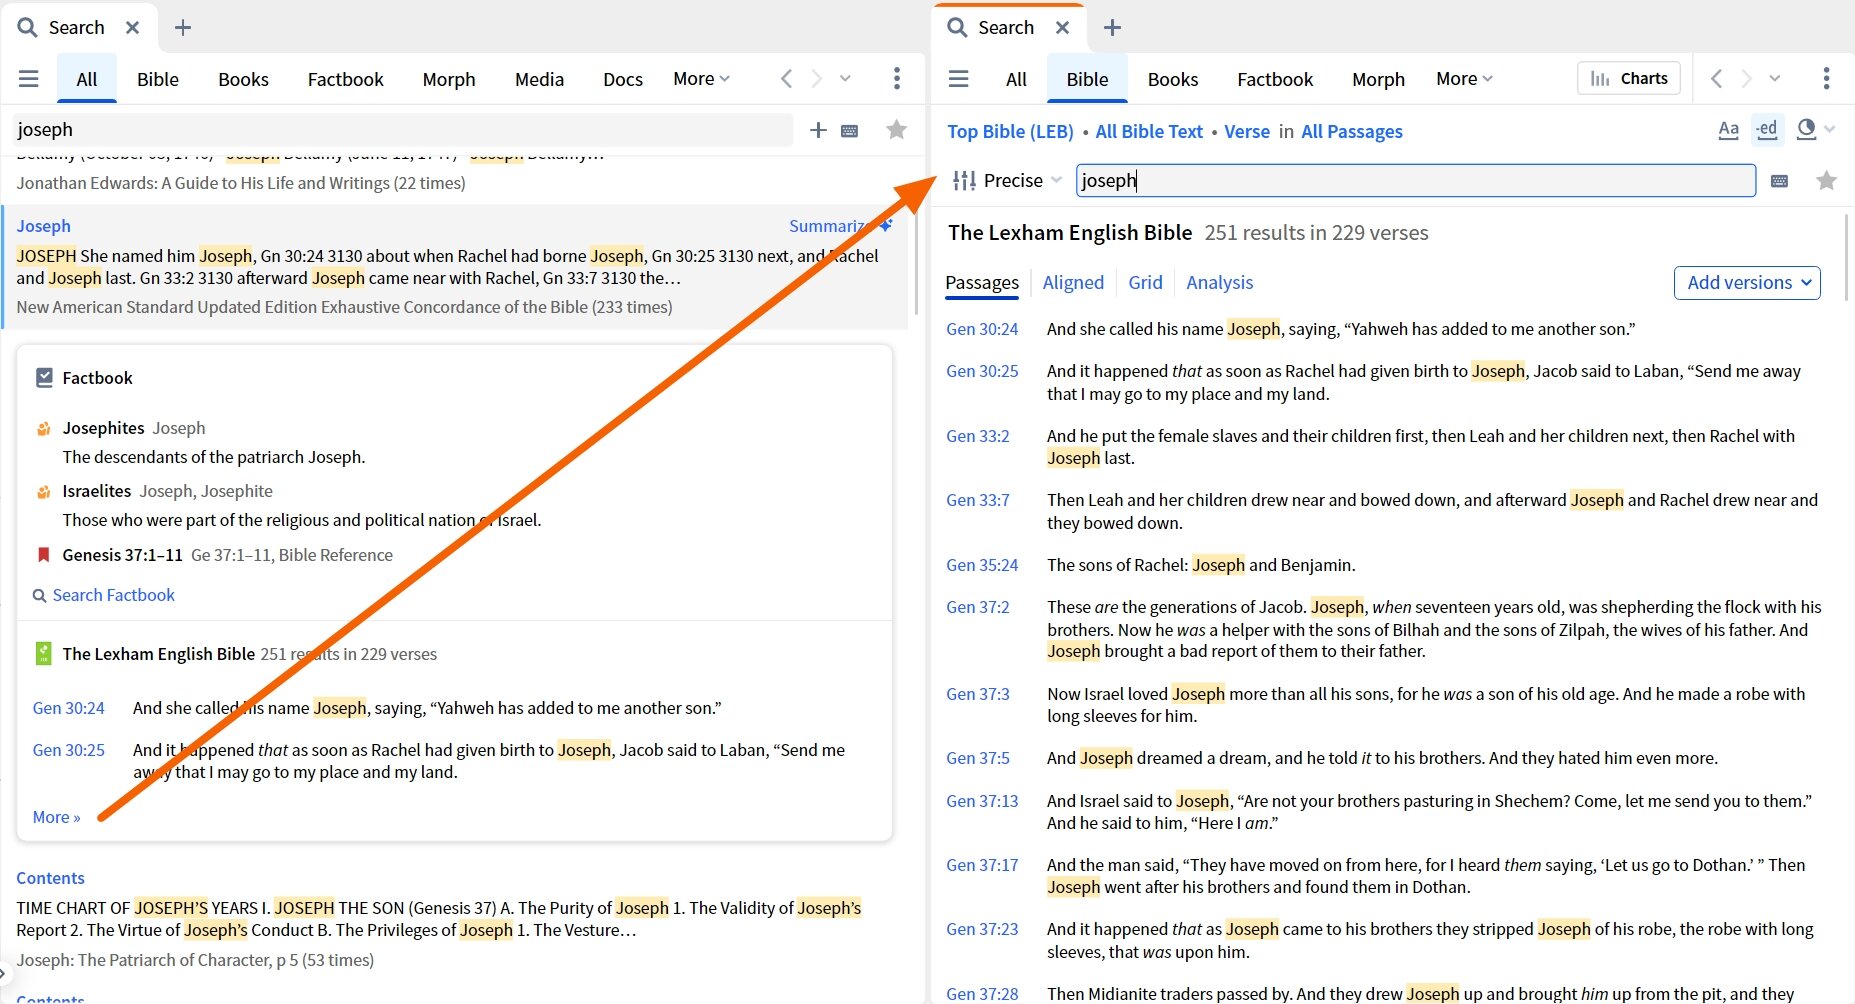Open history dropdown in right panel
Screen dimensions: 1855x1004
click(1775, 79)
